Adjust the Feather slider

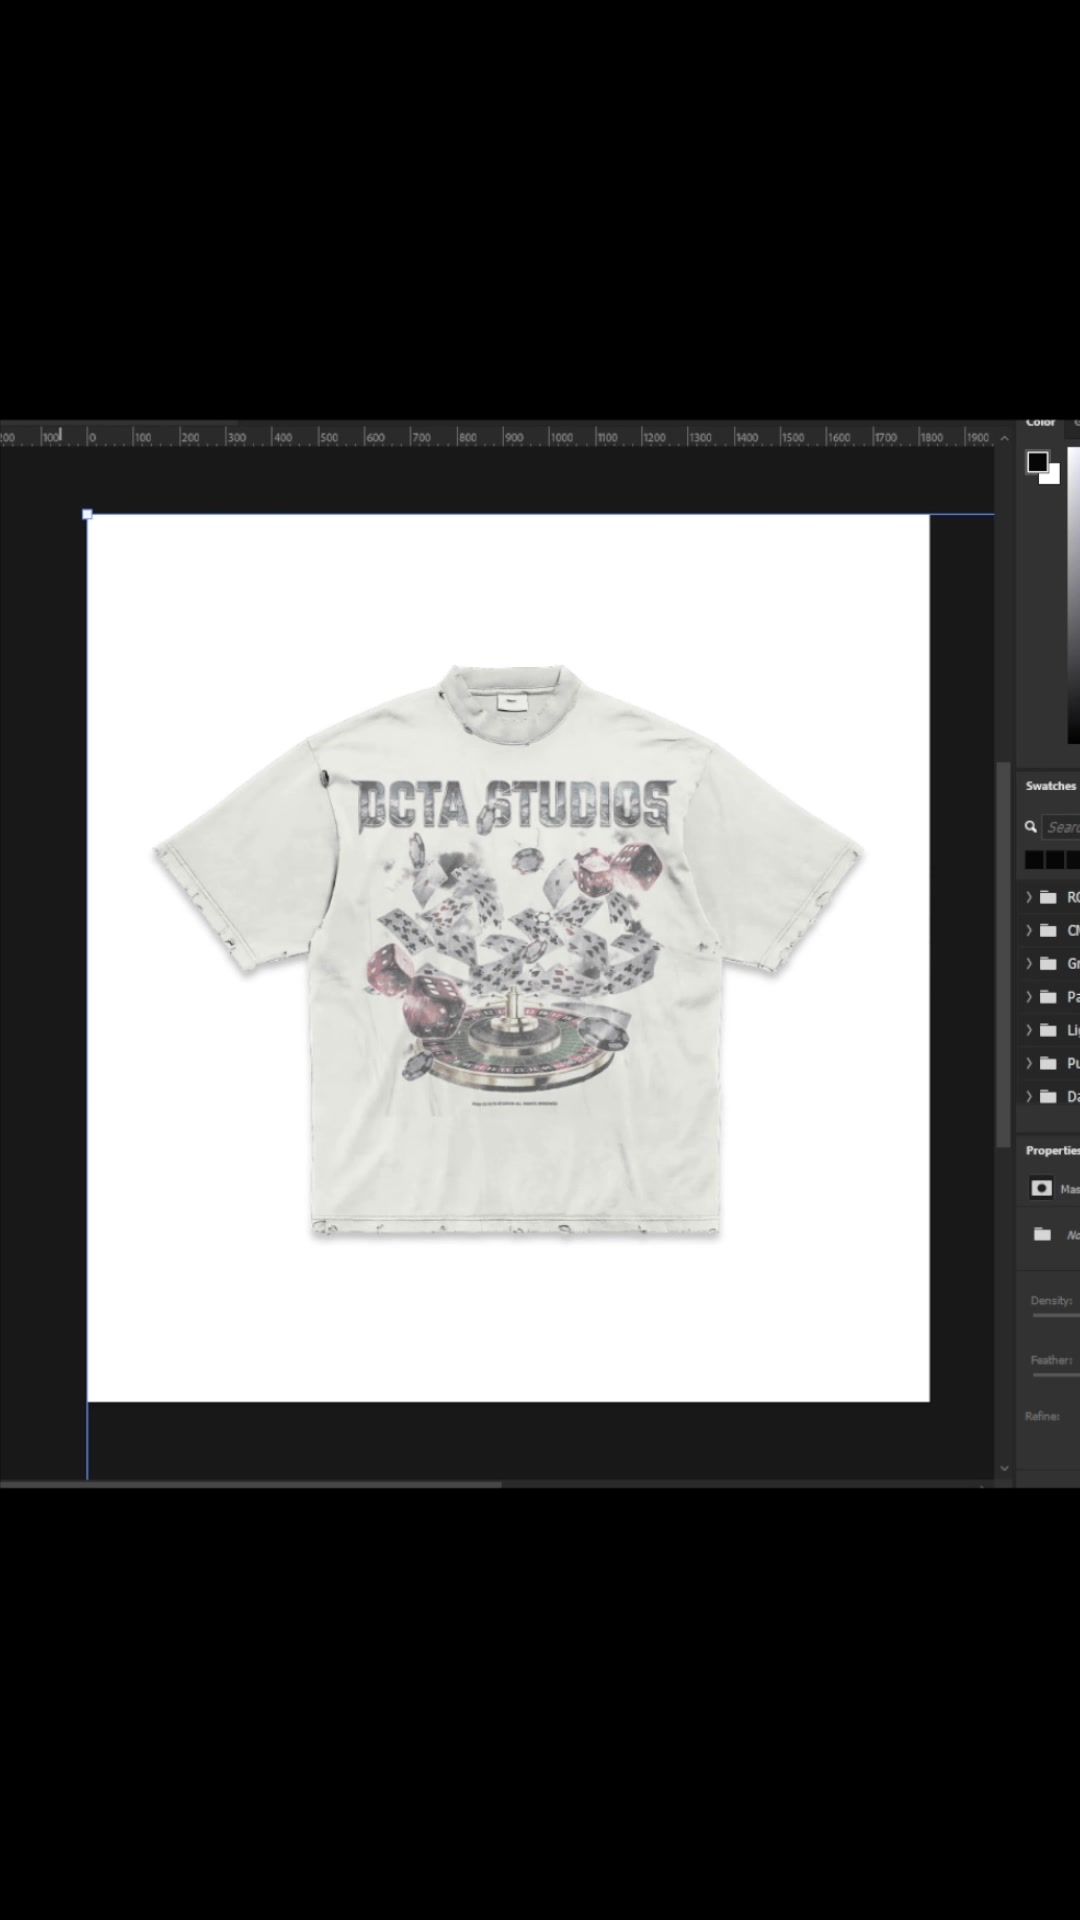pos(1056,1375)
